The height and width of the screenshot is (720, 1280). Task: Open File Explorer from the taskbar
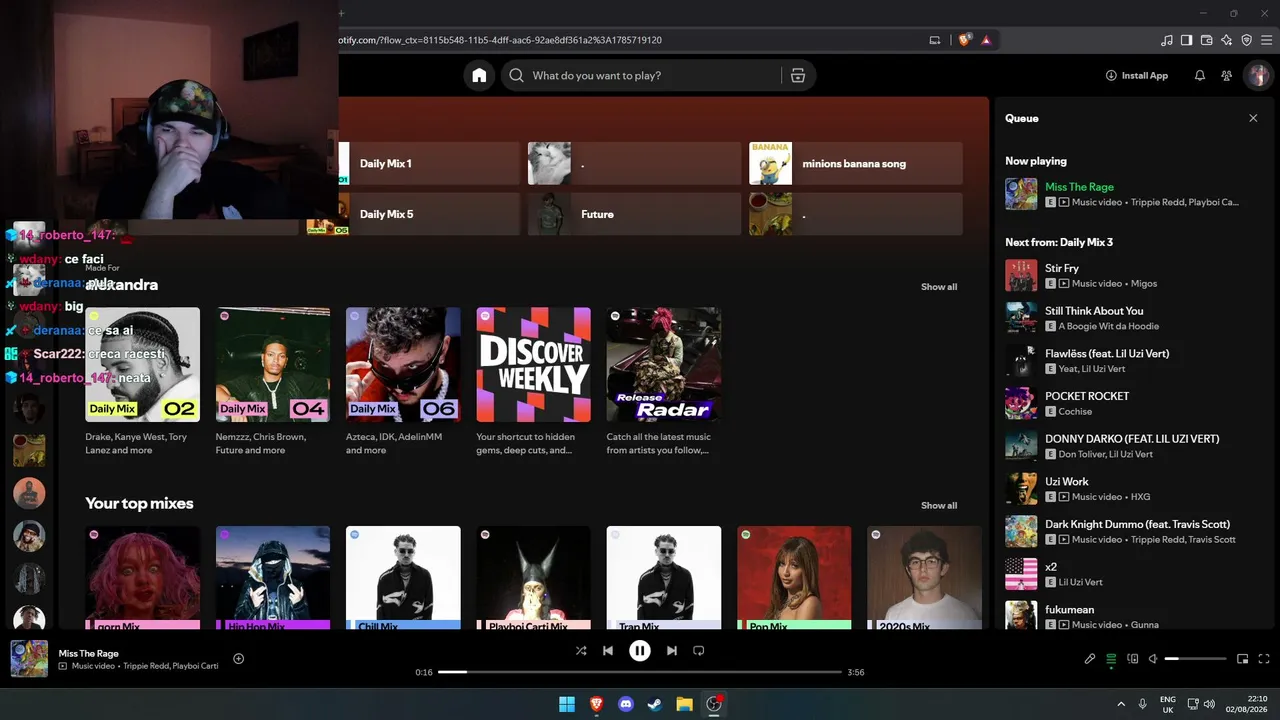tap(684, 704)
